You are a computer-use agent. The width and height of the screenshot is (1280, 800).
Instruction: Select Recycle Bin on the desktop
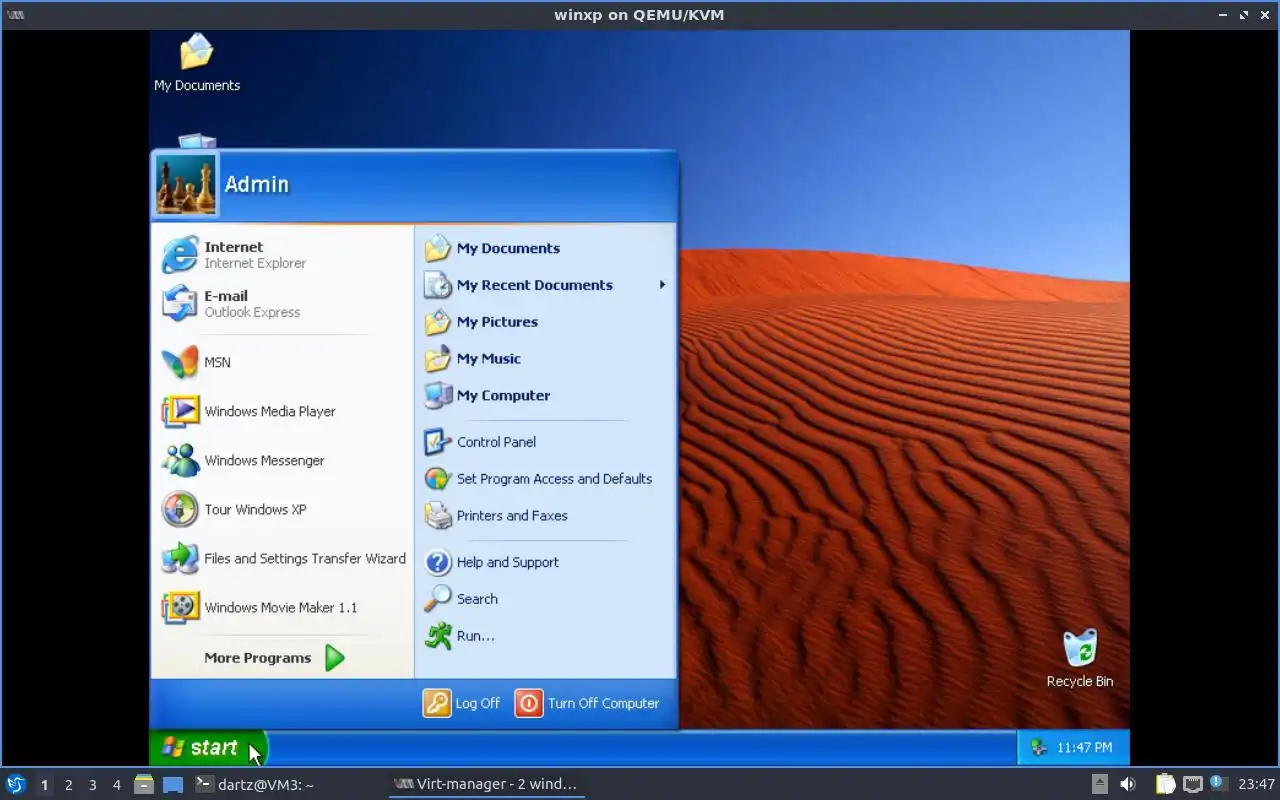click(x=1080, y=659)
